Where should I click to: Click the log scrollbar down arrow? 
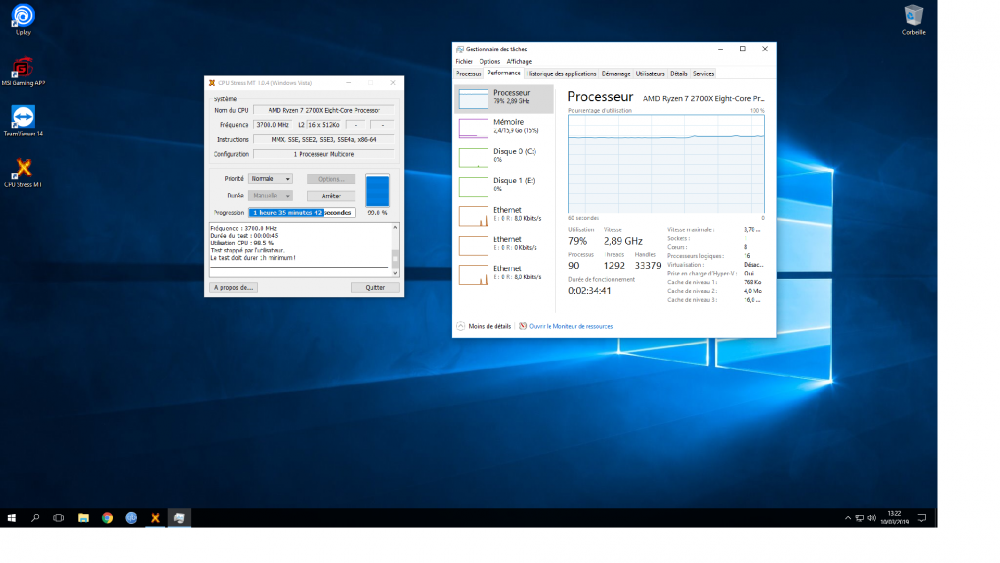(395, 273)
